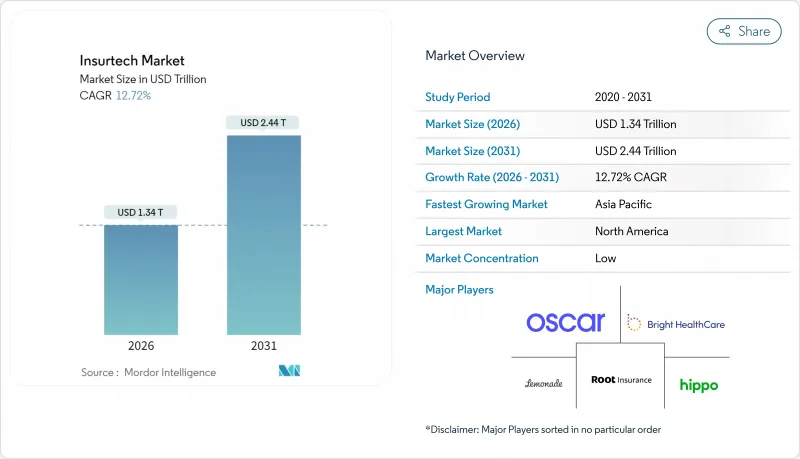The height and width of the screenshot is (459, 800).
Task: Click the Bright HealthCare logo
Action: pyautogui.click(x=676, y=323)
